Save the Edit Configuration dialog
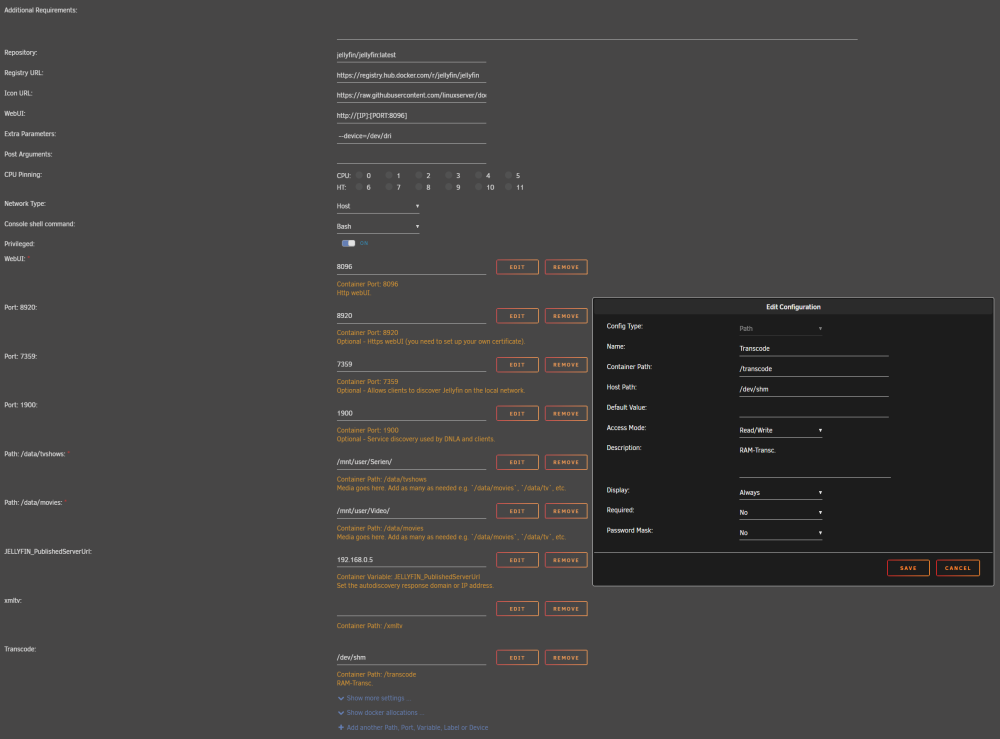 coord(908,567)
